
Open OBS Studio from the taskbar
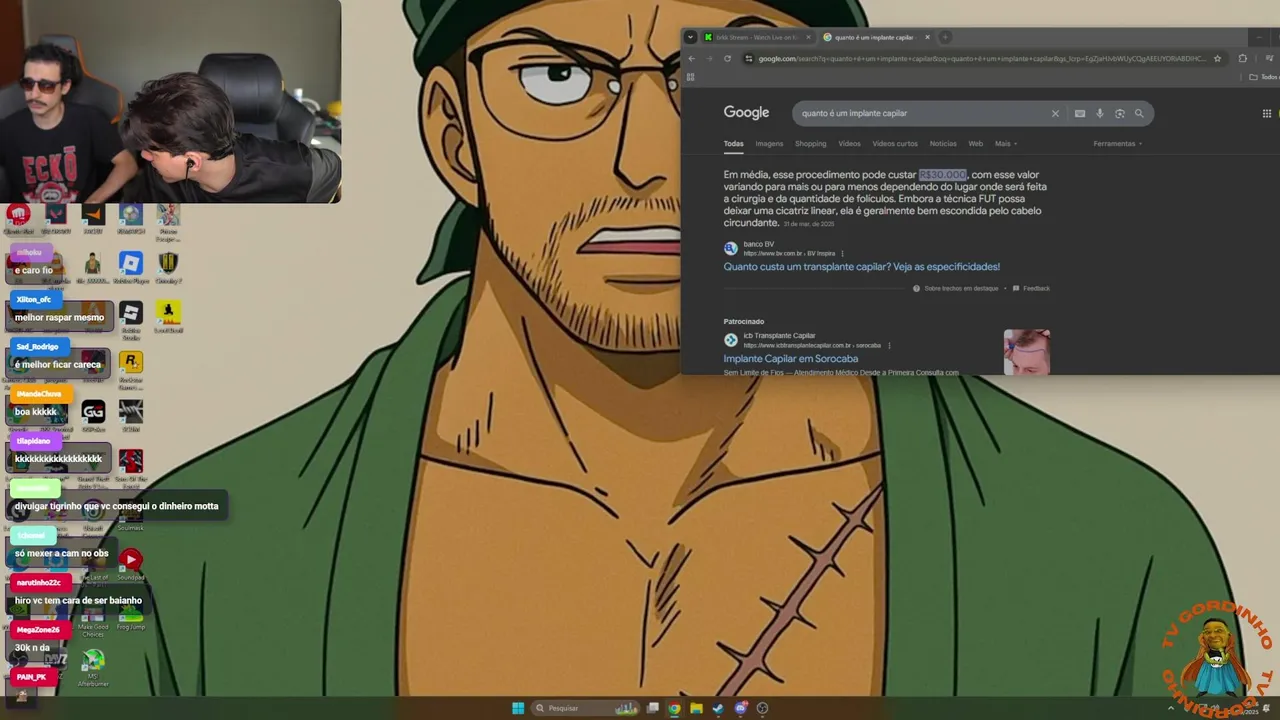[x=762, y=708]
